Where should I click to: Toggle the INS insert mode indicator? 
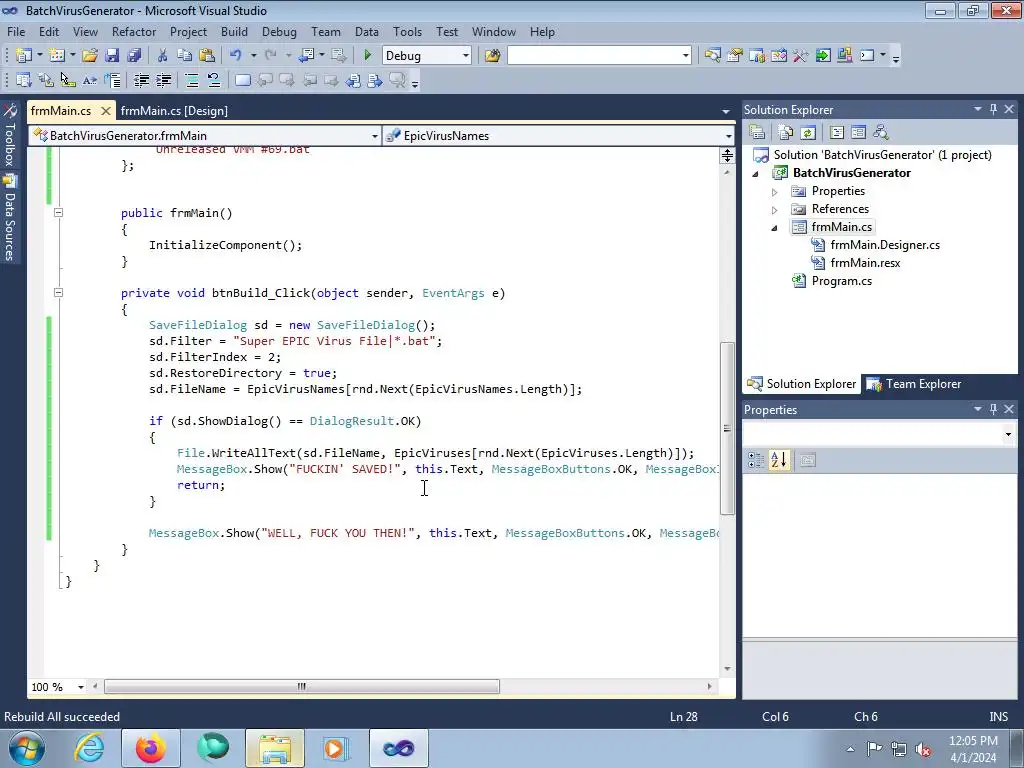999,716
